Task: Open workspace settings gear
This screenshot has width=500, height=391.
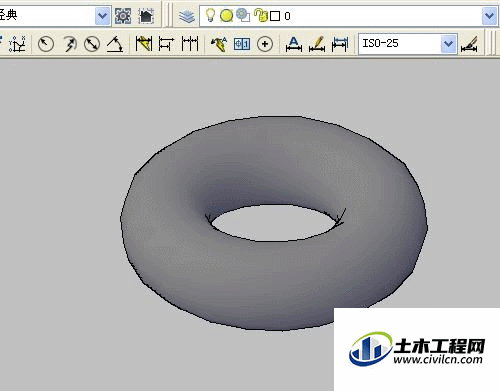Action: click(123, 16)
